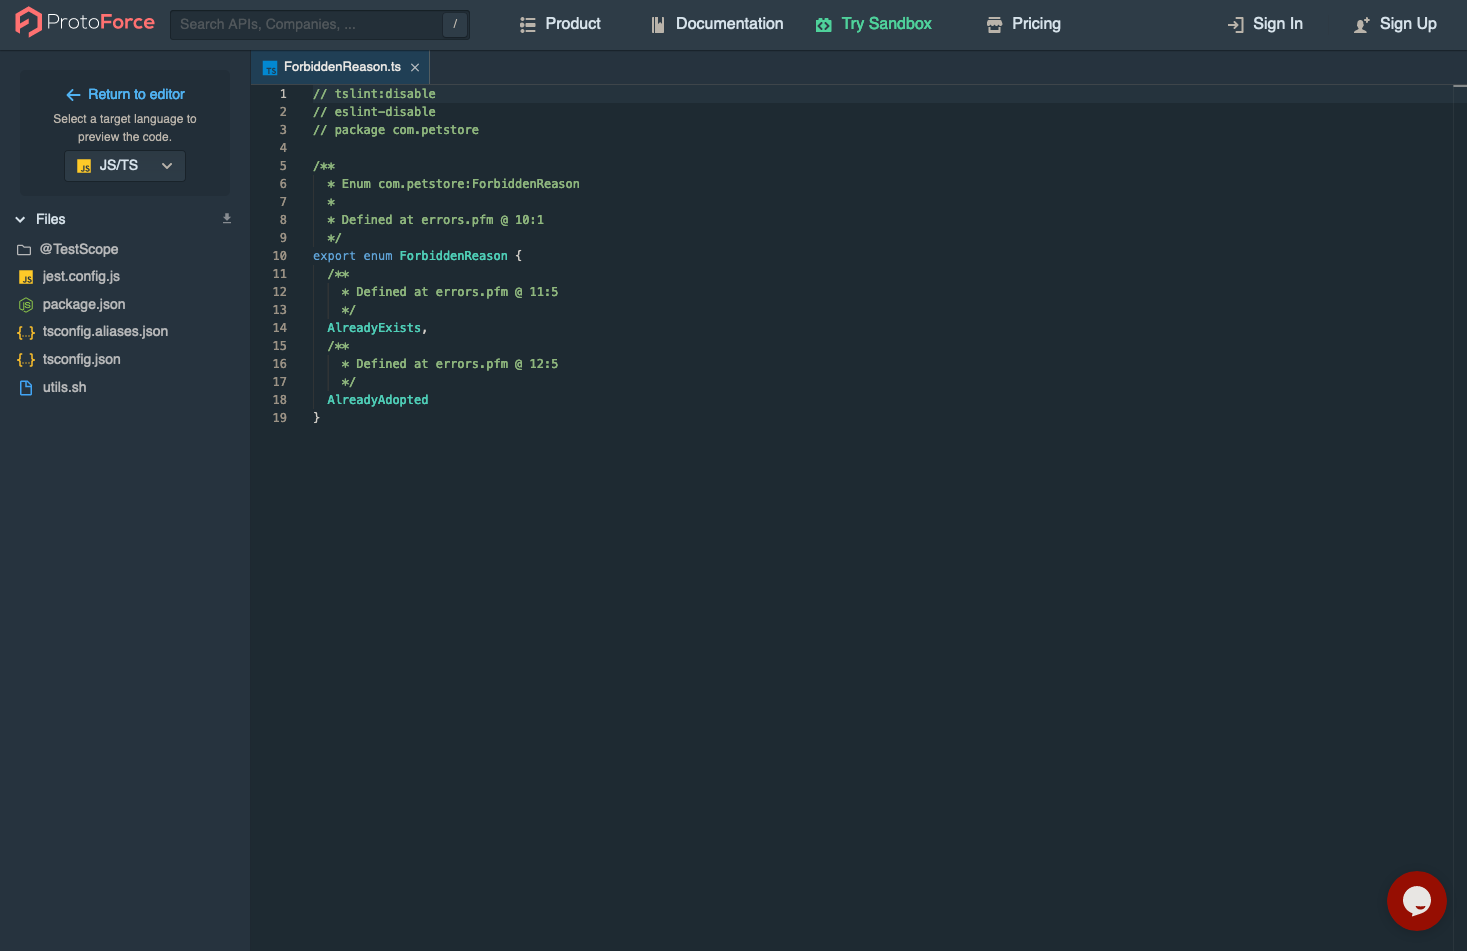Screen dimensions: 1467x951
Task: Download files using the download icon
Action: 227,218
